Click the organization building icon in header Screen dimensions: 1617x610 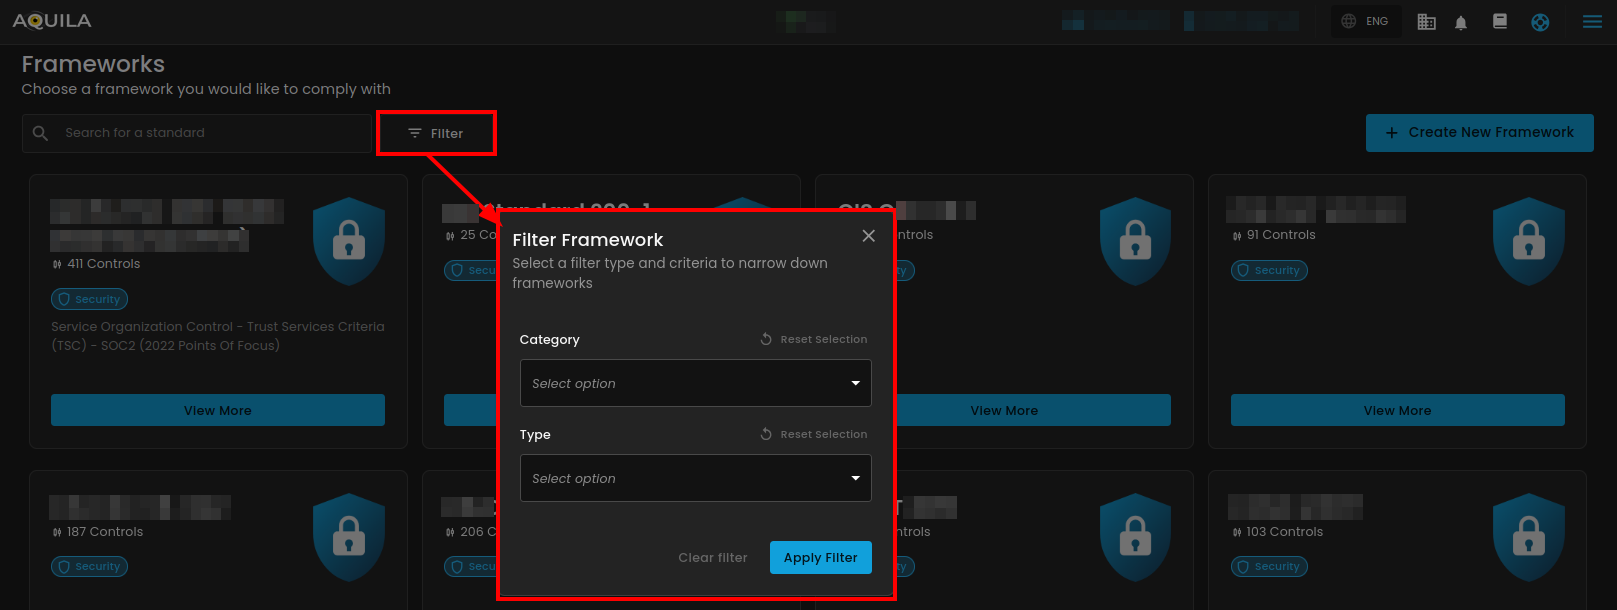click(x=1427, y=22)
